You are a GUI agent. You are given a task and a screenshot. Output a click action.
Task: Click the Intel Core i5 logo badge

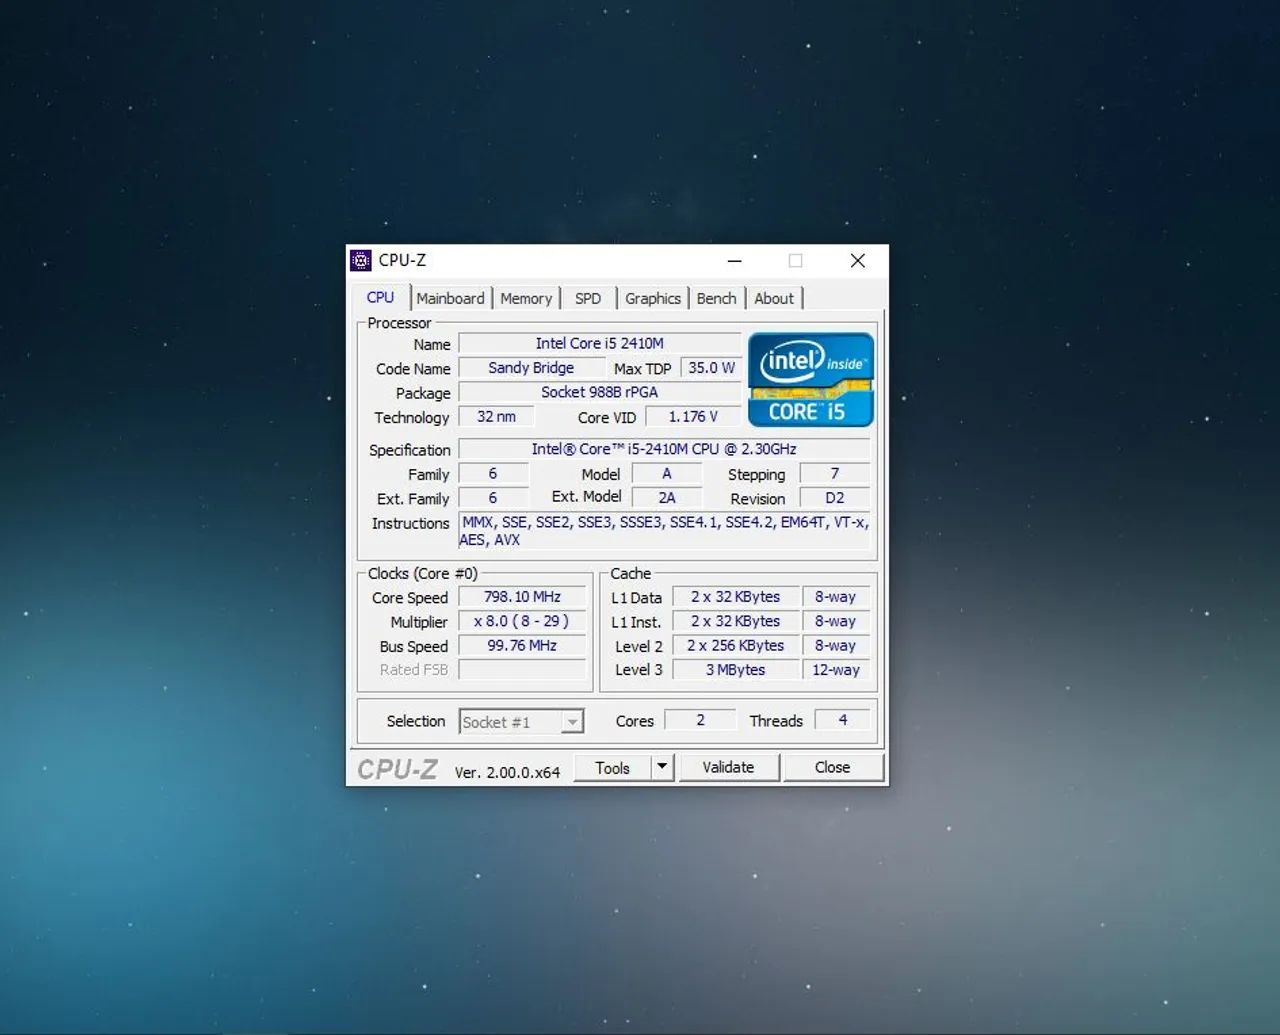tap(811, 380)
